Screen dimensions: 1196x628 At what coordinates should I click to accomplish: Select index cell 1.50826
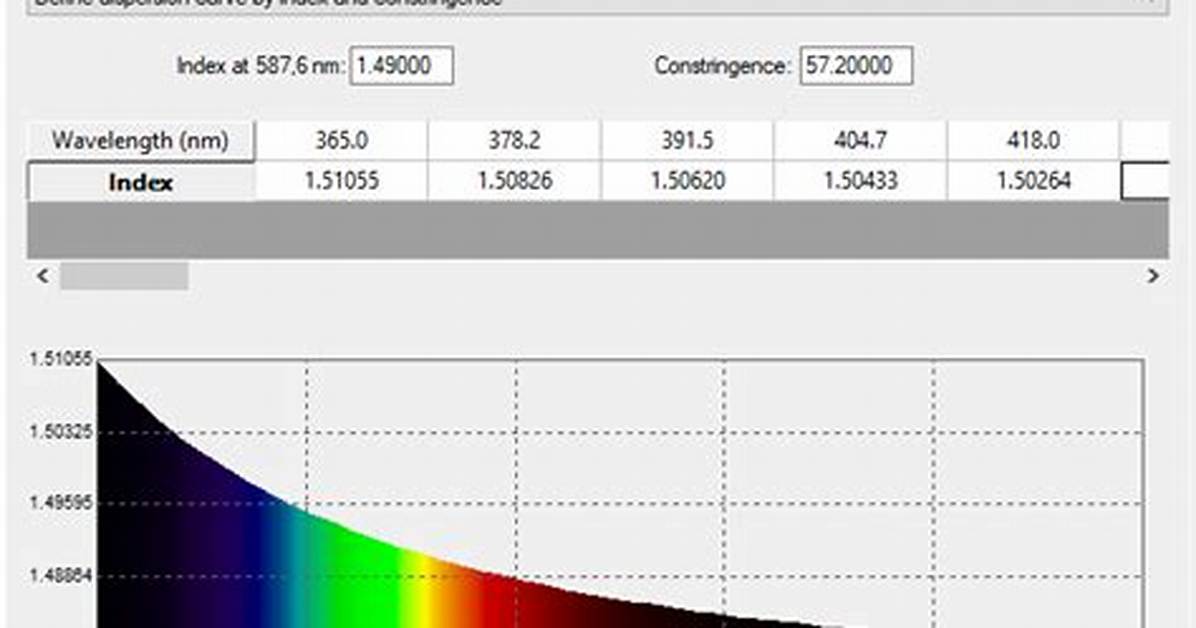tap(514, 181)
